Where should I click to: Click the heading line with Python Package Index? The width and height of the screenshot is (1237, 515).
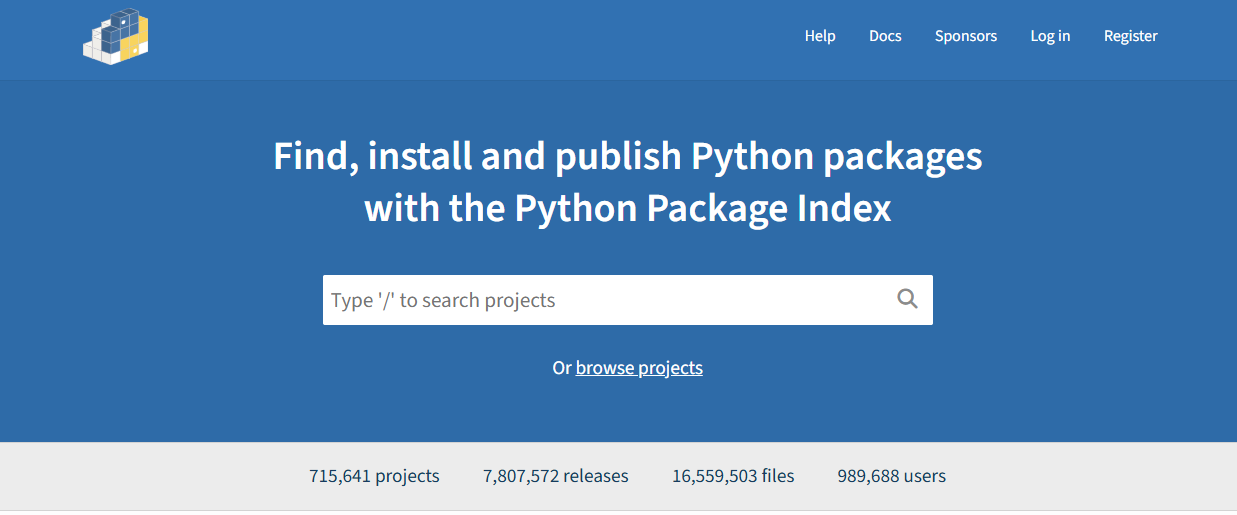(627, 208)
